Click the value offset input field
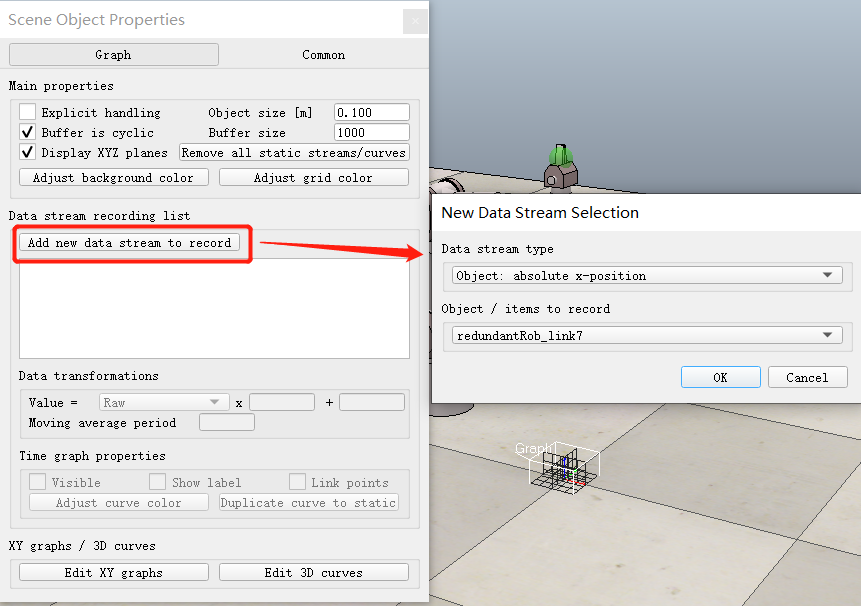 (372, 402)
